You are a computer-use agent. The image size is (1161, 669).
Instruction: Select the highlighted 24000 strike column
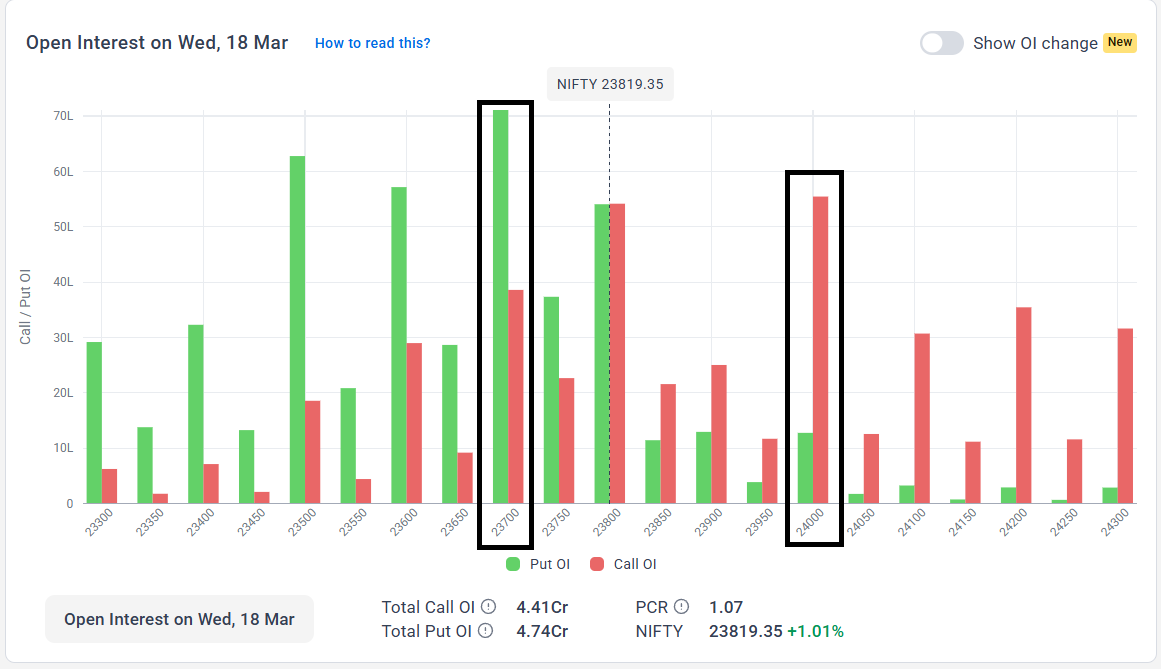(814, 360)
